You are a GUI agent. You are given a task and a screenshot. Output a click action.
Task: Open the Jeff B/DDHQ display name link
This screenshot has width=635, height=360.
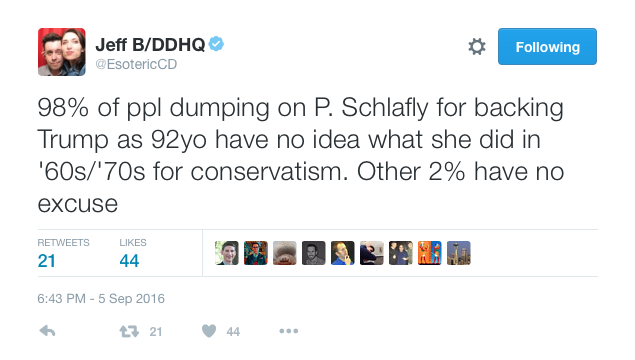pyautogui.click(x=150, y=45)
